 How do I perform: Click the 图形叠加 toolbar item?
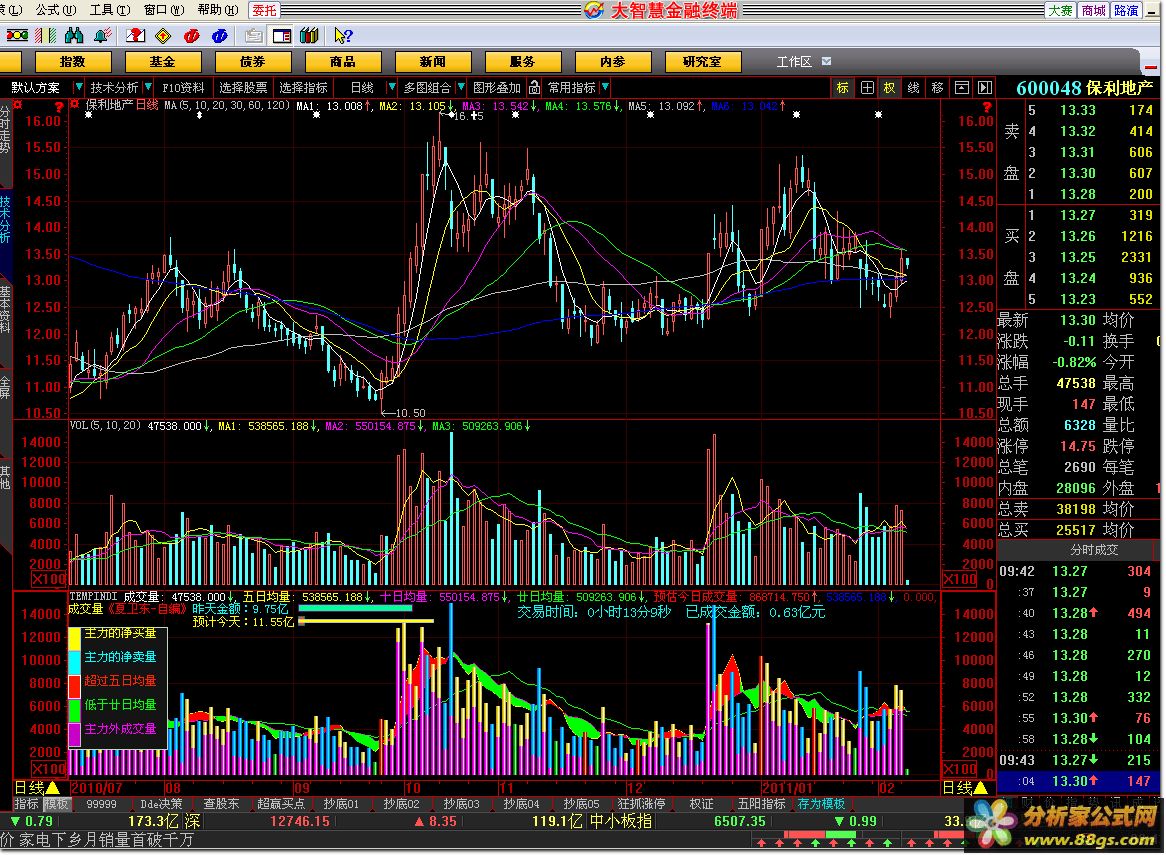click(497, 88)
